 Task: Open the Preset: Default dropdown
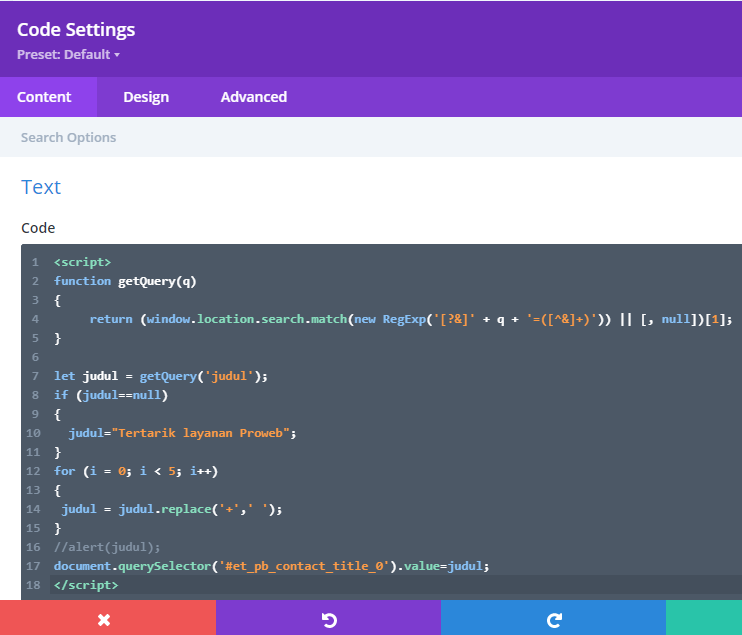pyautogui.click(x=69, y=54)
